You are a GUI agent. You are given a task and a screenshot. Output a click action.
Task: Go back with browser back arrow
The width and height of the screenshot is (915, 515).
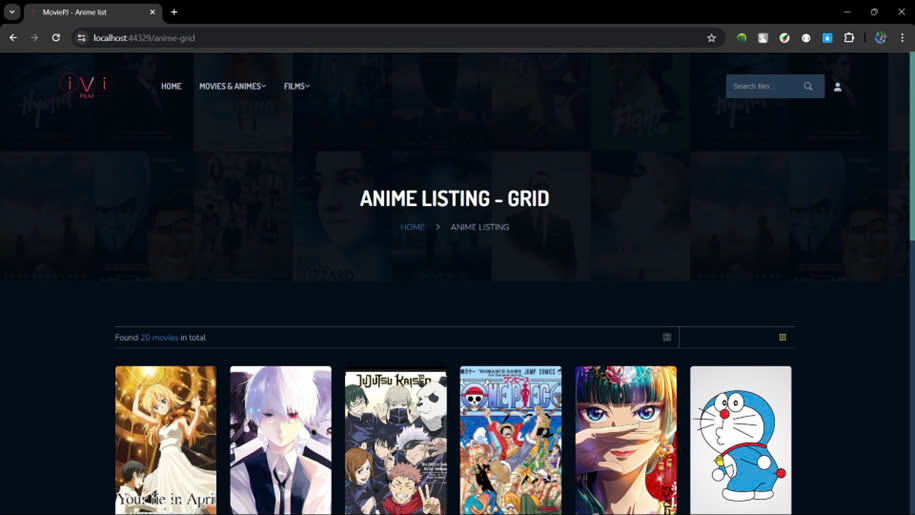click(13, 38)
